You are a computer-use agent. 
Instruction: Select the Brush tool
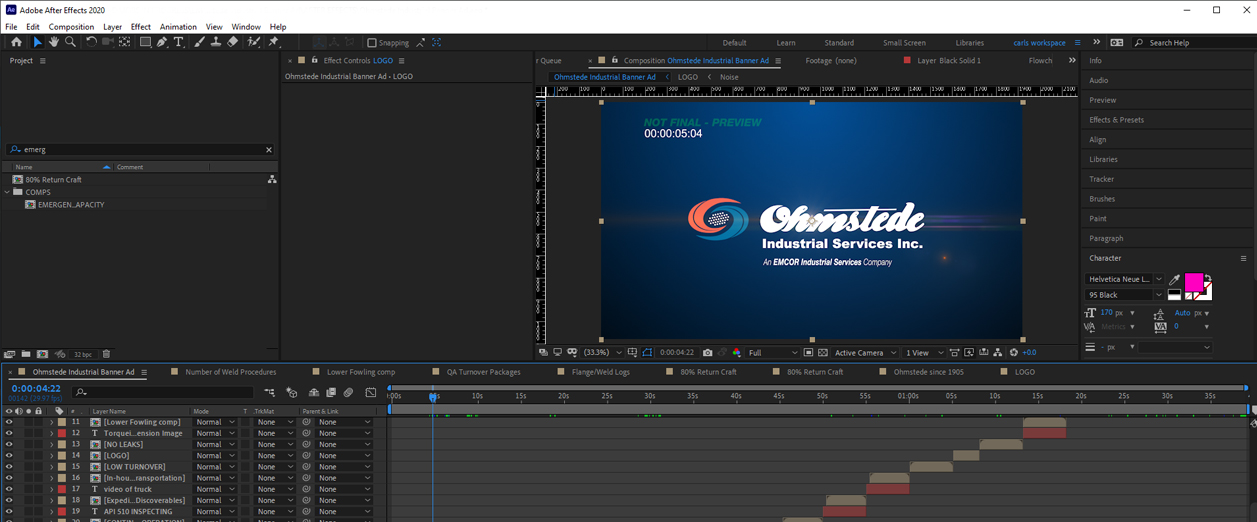199,42
